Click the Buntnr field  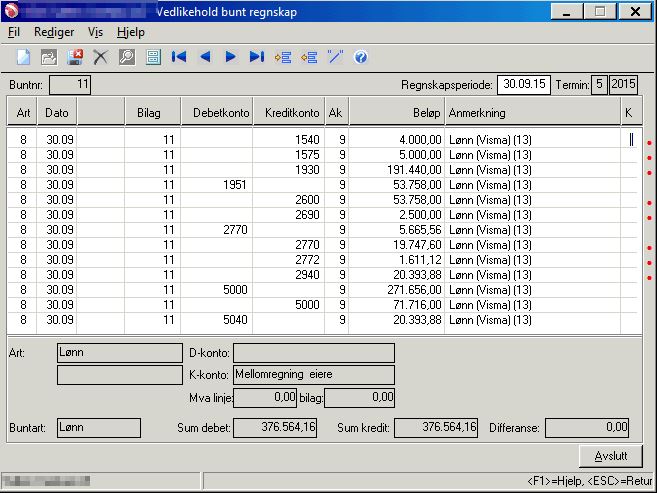70,85
